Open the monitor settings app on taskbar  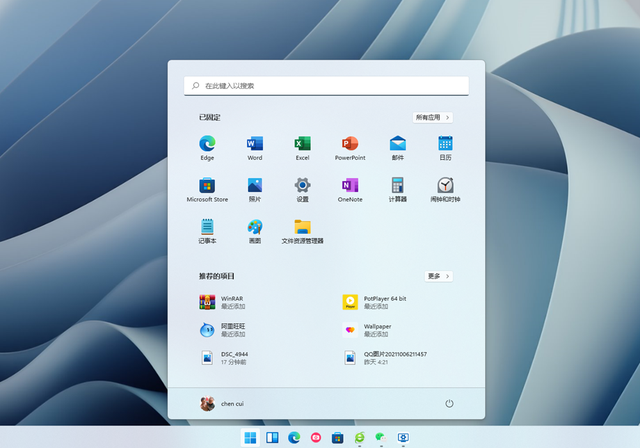point(403,438)
